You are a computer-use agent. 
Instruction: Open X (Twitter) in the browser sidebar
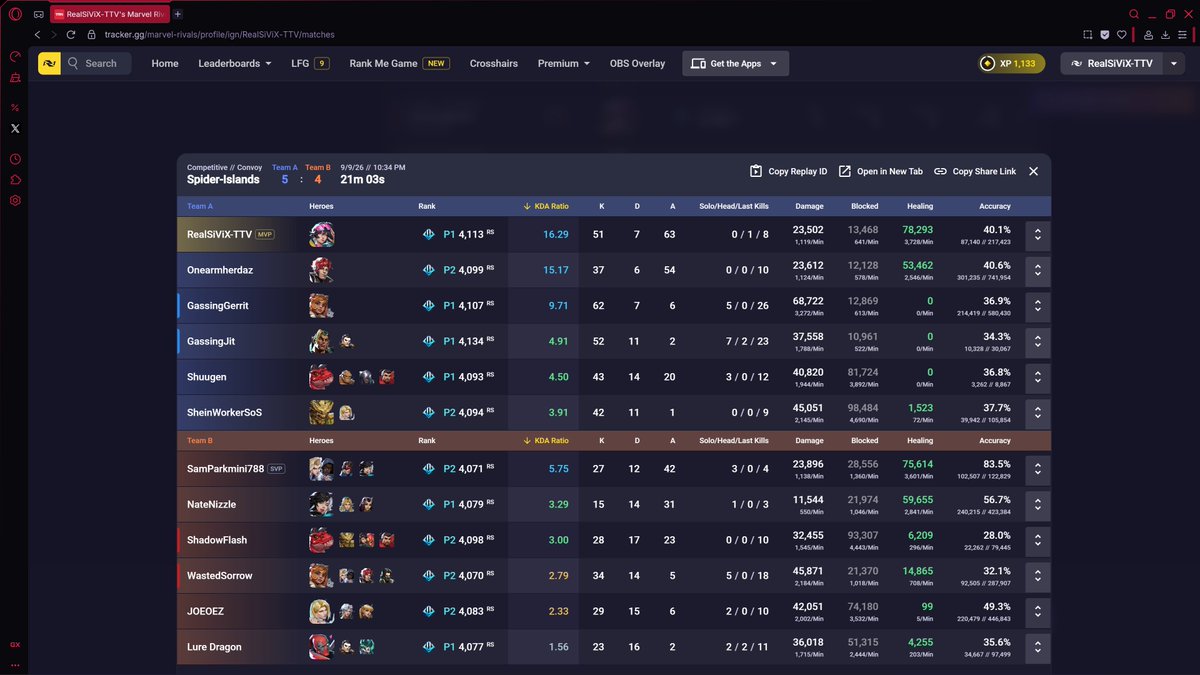tap(15, 128)
